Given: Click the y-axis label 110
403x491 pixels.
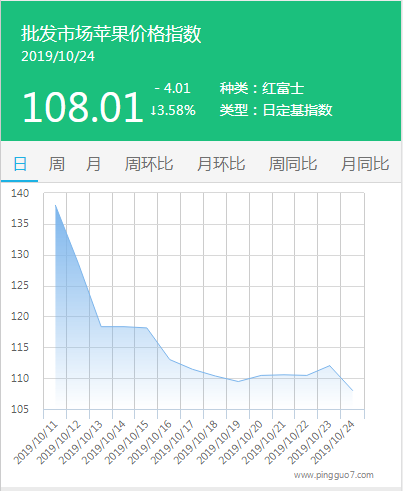Looking at the screenshot, I should pyautogui.click(x=20, y=378).
